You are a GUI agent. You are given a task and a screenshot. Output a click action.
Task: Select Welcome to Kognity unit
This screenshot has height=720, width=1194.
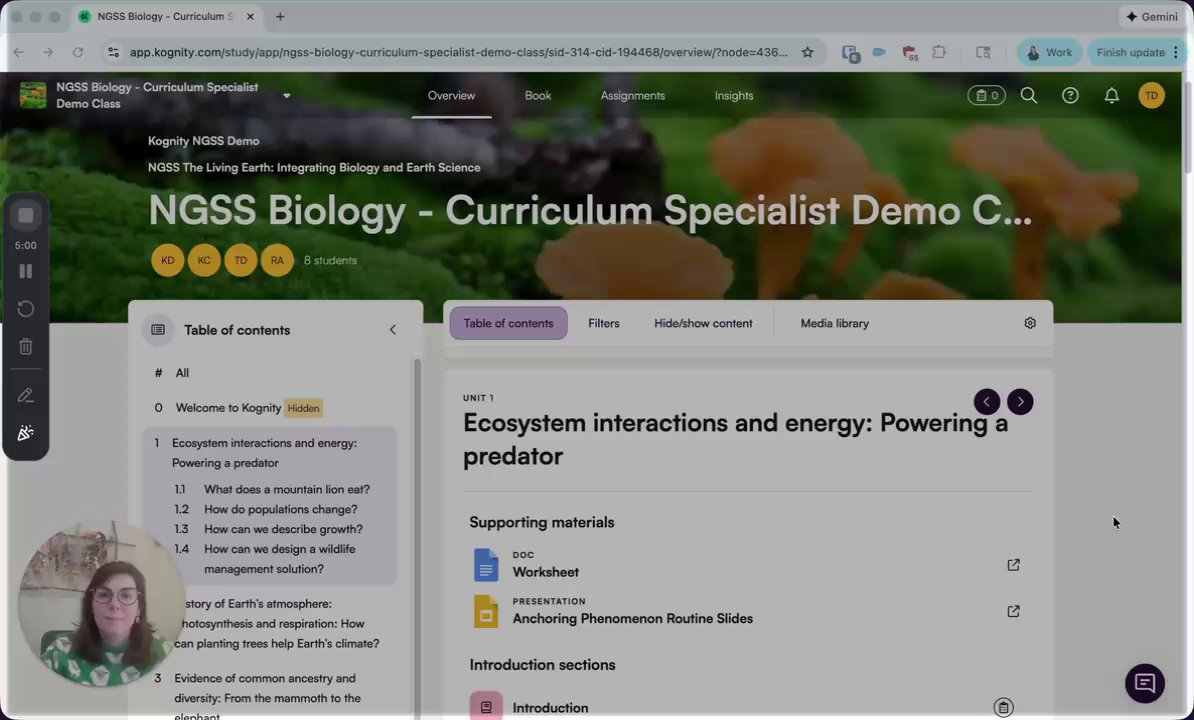(228, 408)
